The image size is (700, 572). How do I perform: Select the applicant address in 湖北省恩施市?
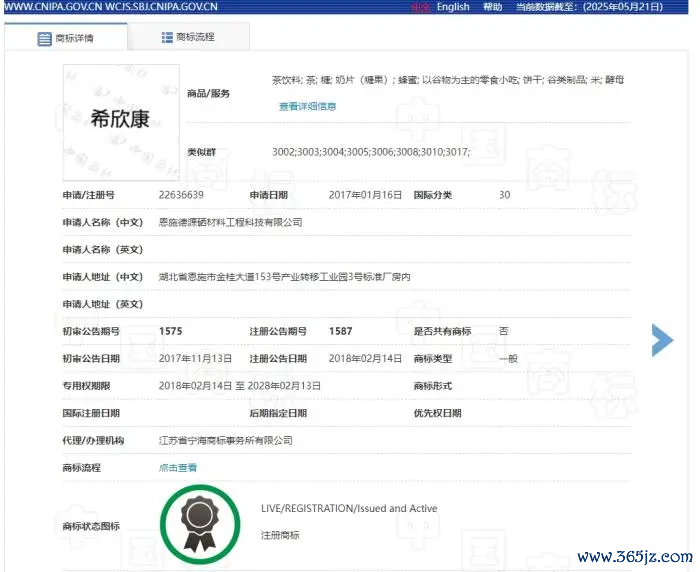[x=284, y=277]
